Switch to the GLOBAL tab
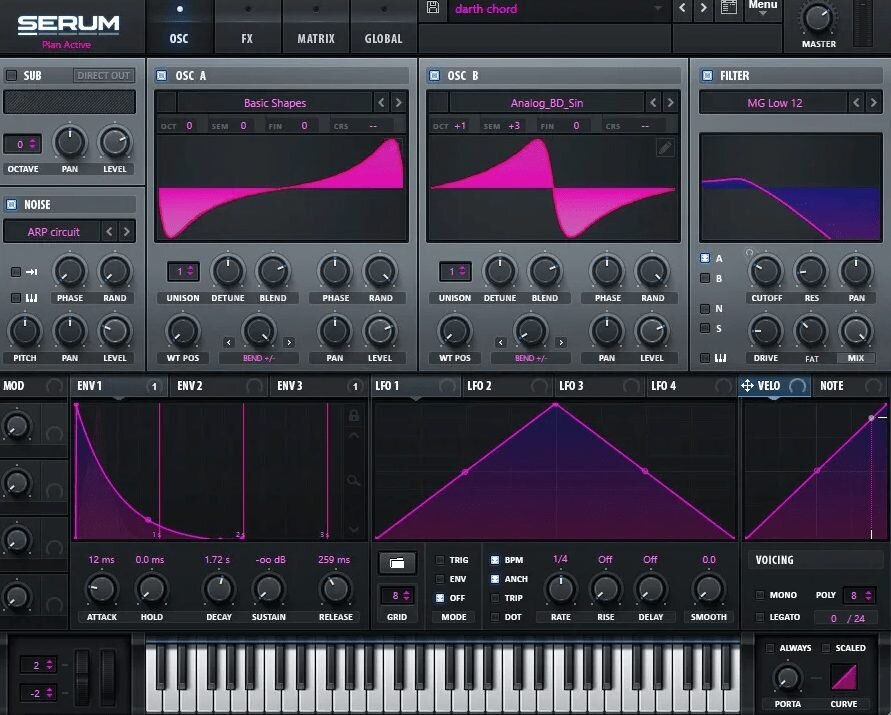Viewport: 891px width, 715px height. [x=384, y=28]
